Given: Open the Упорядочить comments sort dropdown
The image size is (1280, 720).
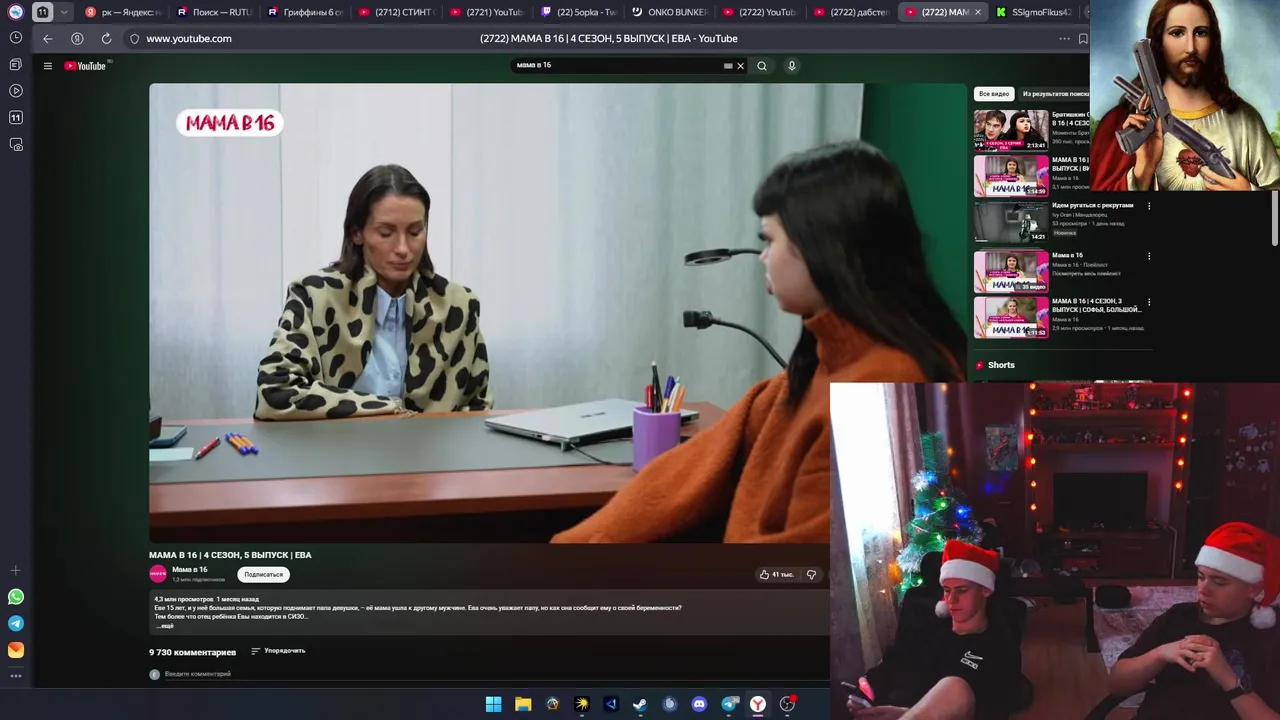Looking at the screenshot, I should pos(278,651).
